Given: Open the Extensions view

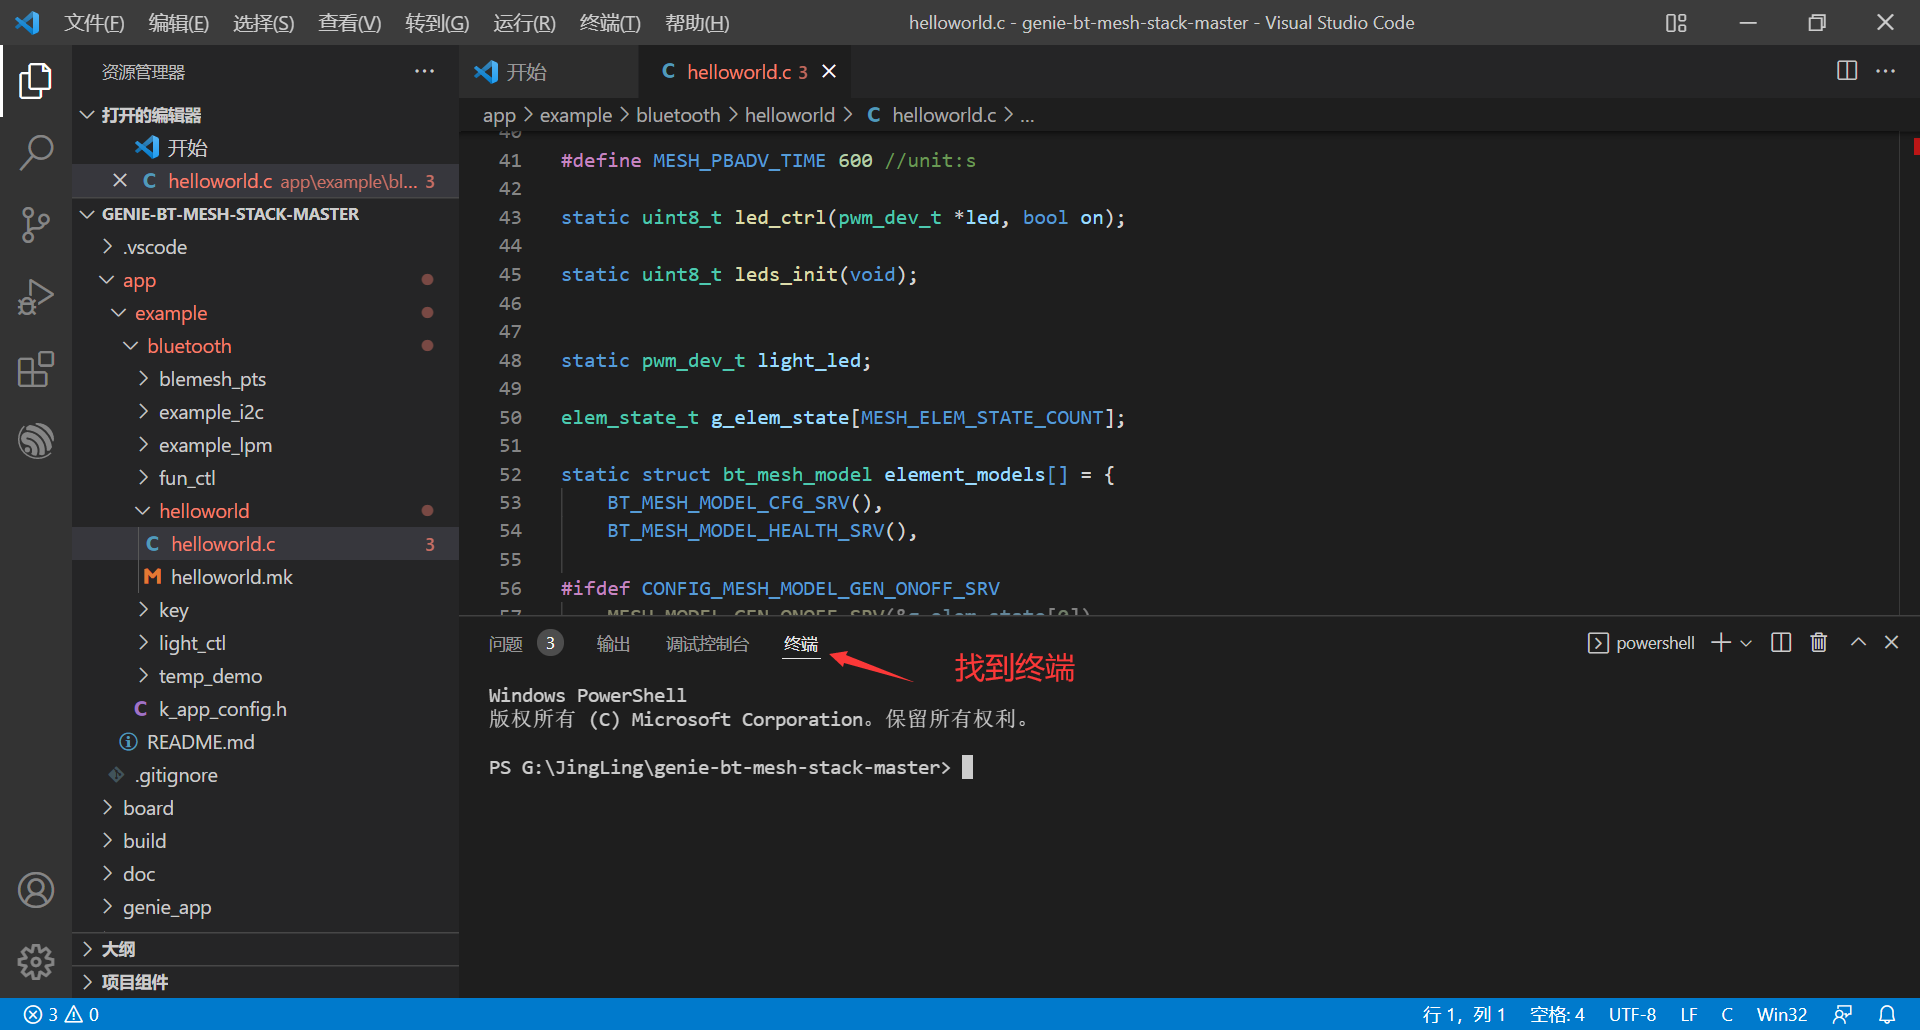Looking at the screenshot, I should [36, 370].
